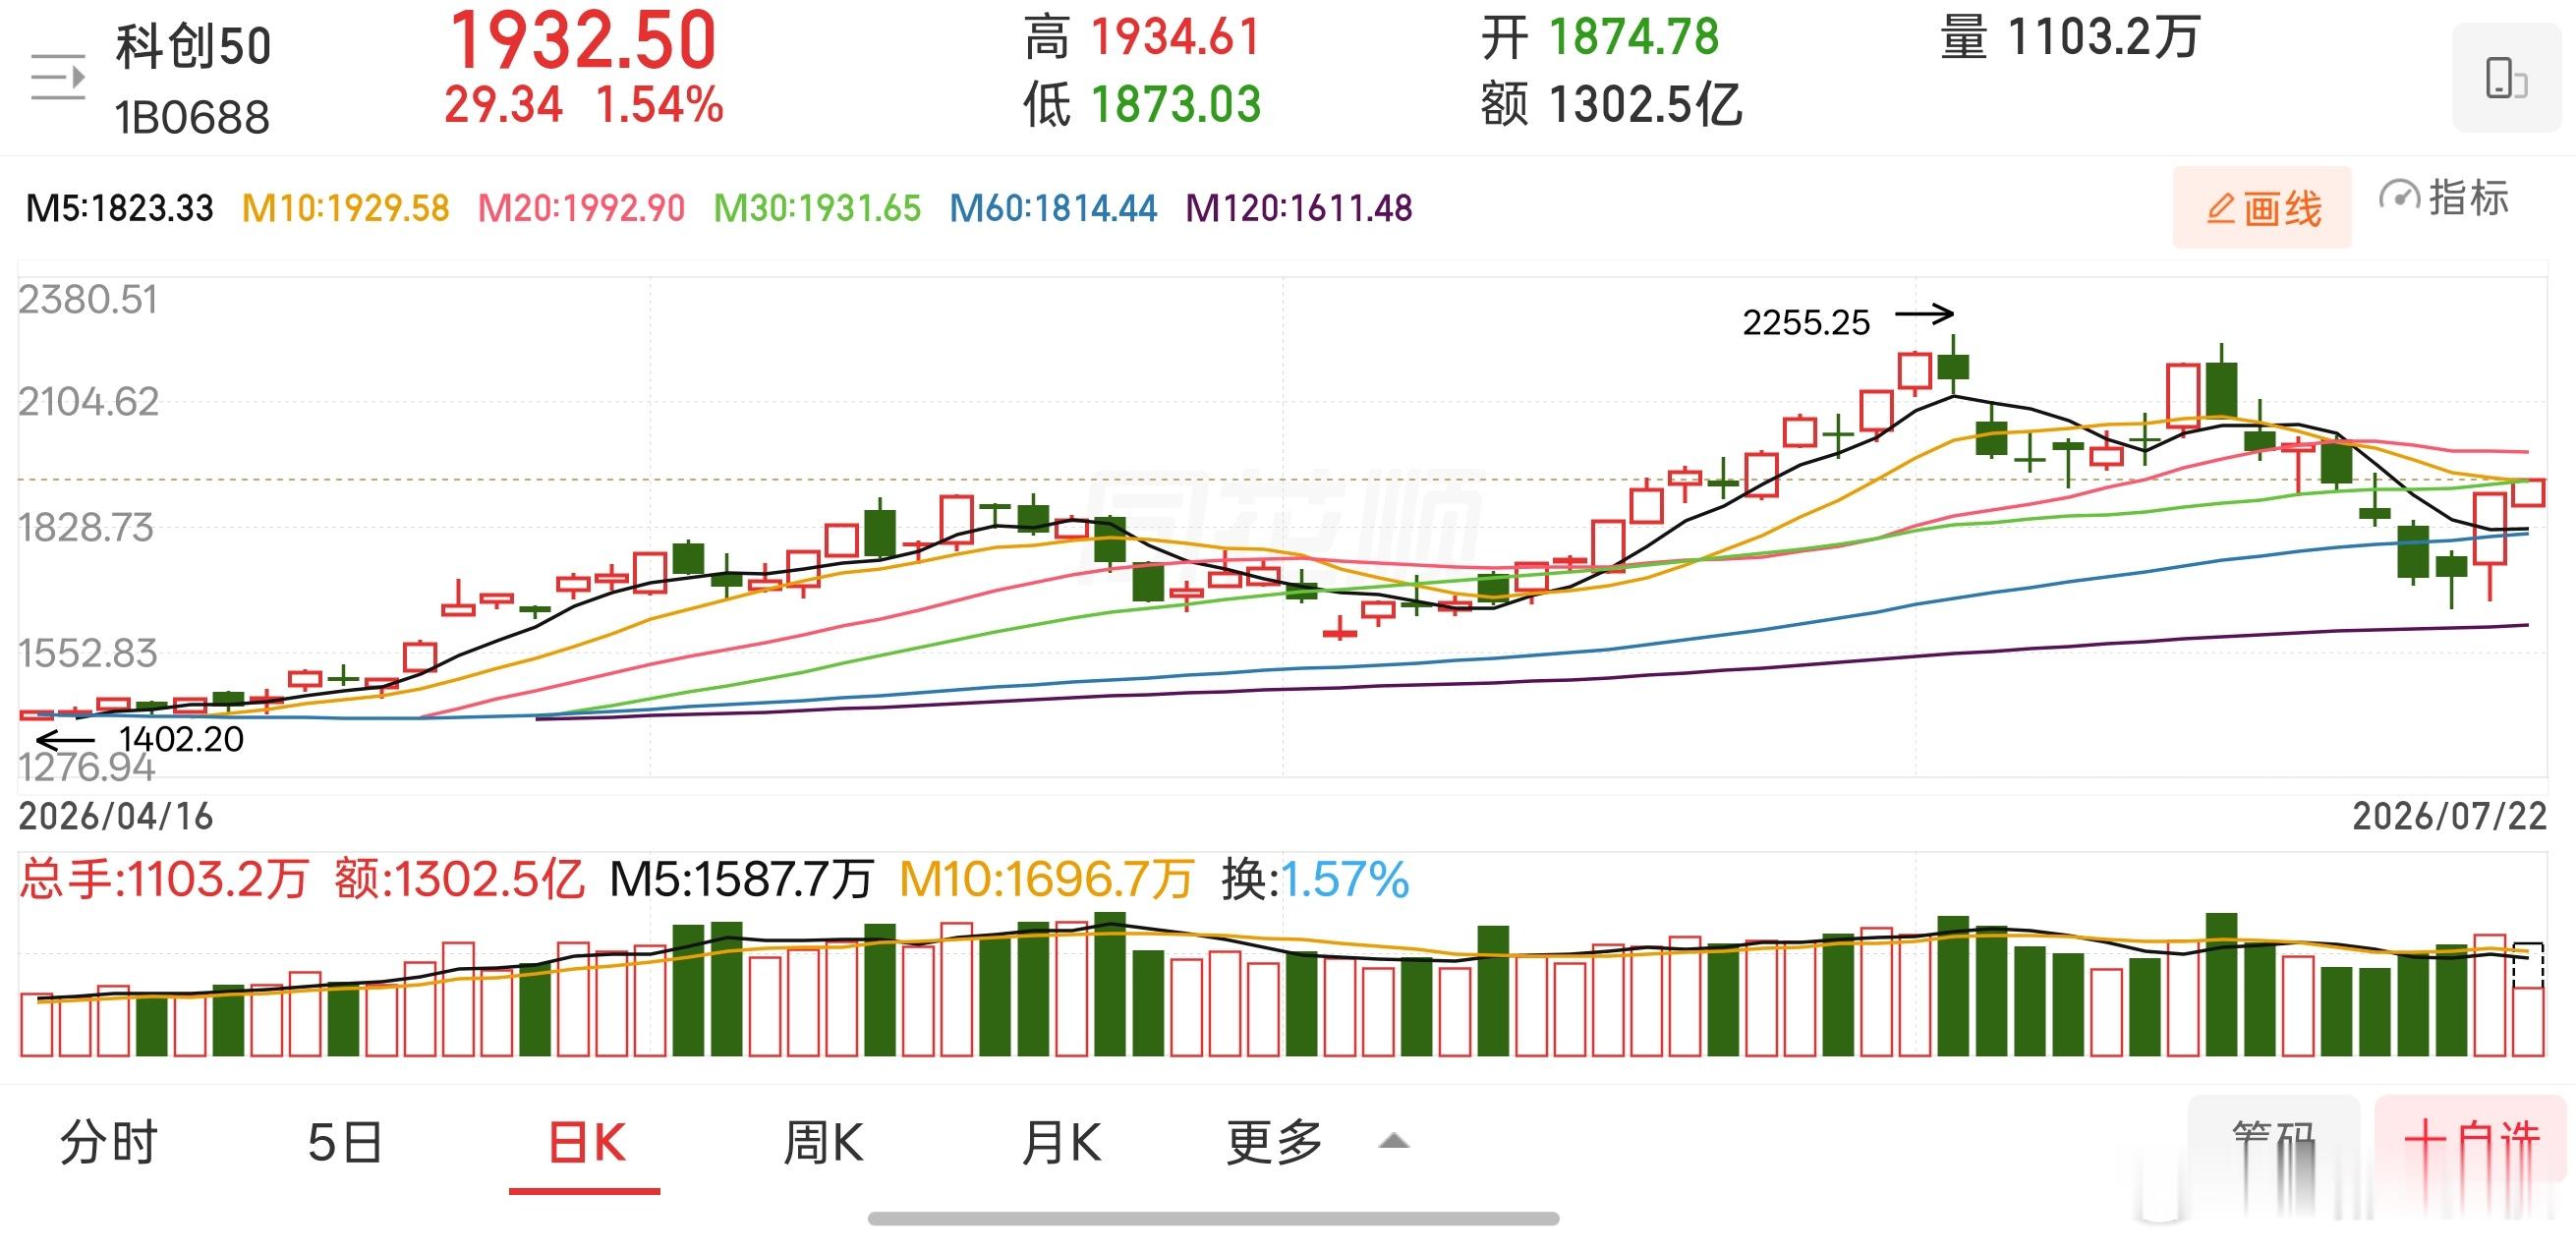Tap the gauge icon beside 指标

2399,195
